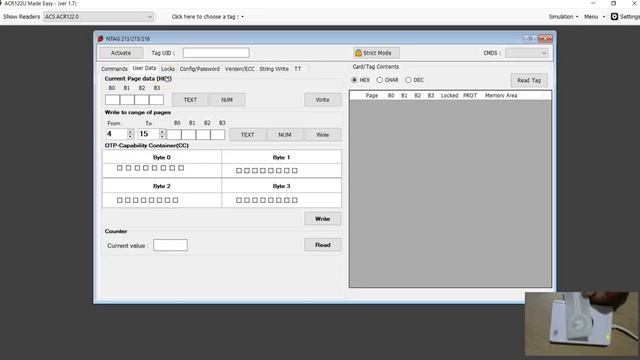Open Settings gear icon
The width and height of the screenshot is (640, 360).
pyautogui.click(x=614, y=17)
